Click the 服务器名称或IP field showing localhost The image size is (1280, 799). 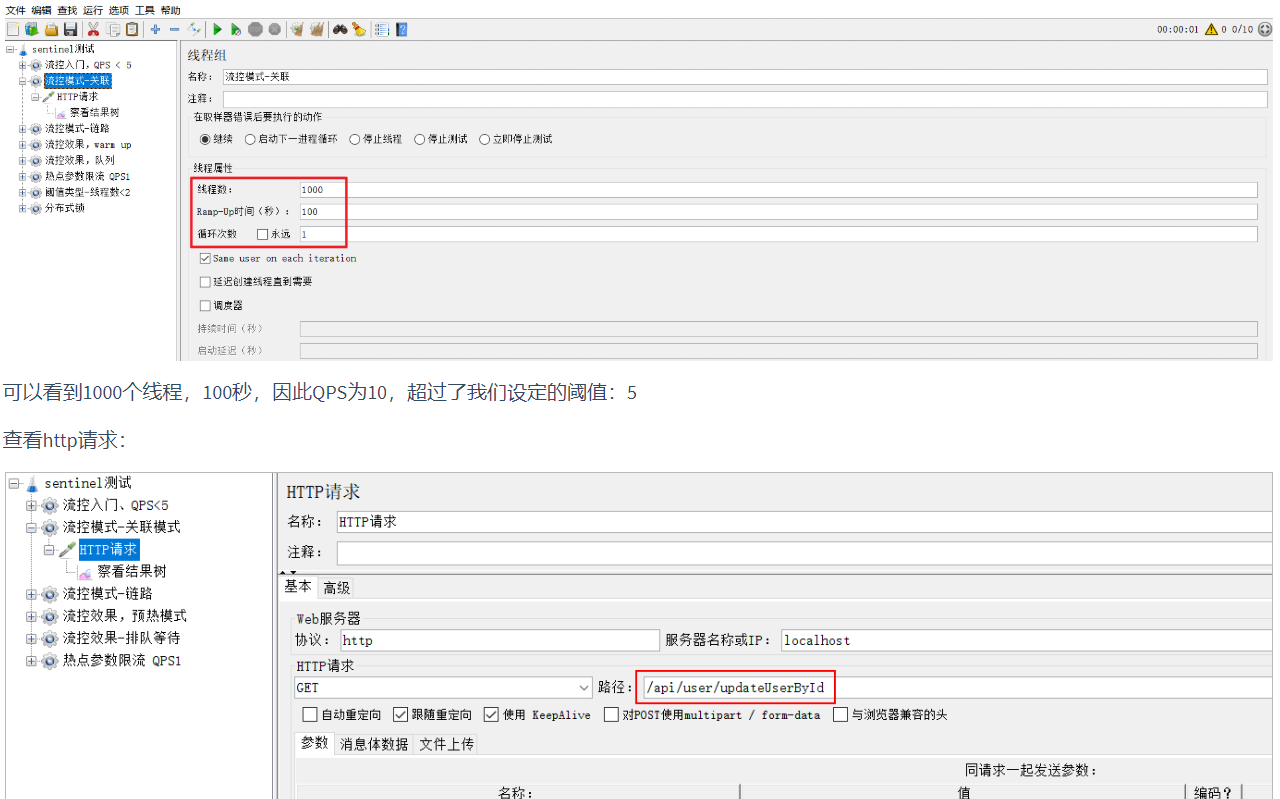click(x=1027, y=640)
